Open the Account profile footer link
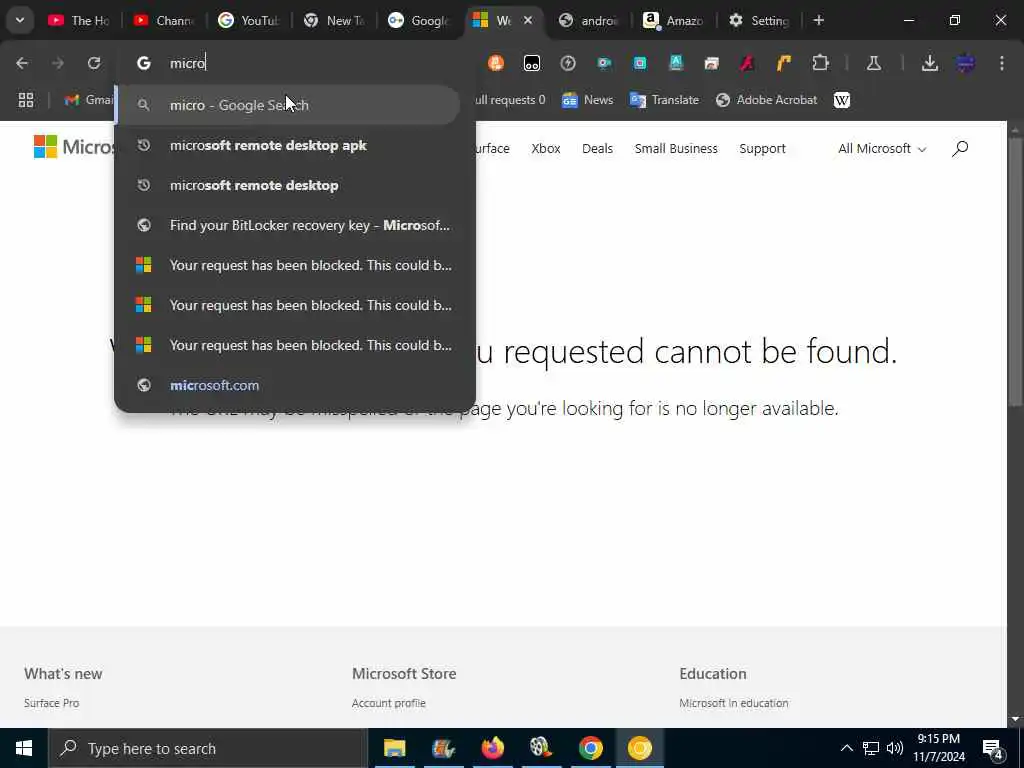The height and width of the screenshot is (768, 1024). tap(389, 703)
